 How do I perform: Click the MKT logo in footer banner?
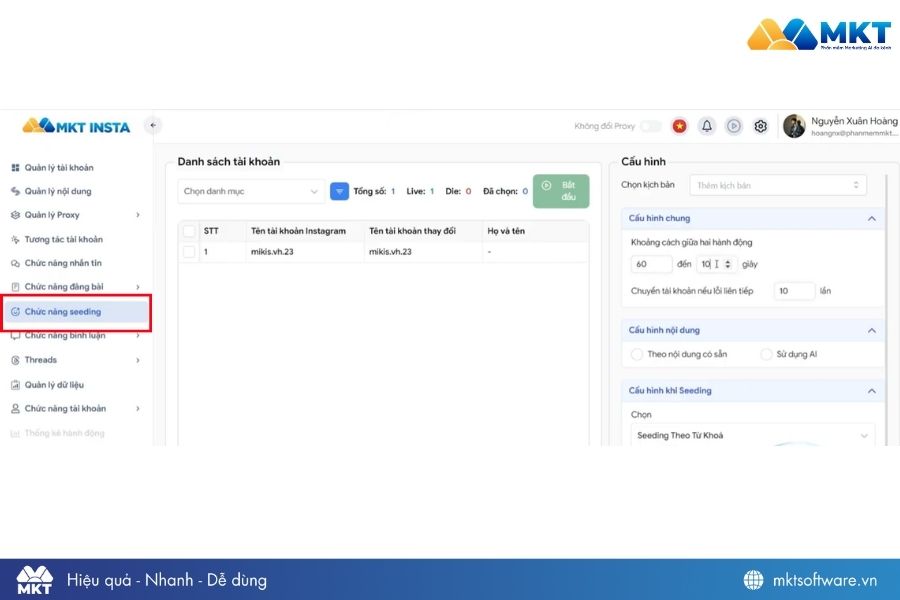point(34,580)
